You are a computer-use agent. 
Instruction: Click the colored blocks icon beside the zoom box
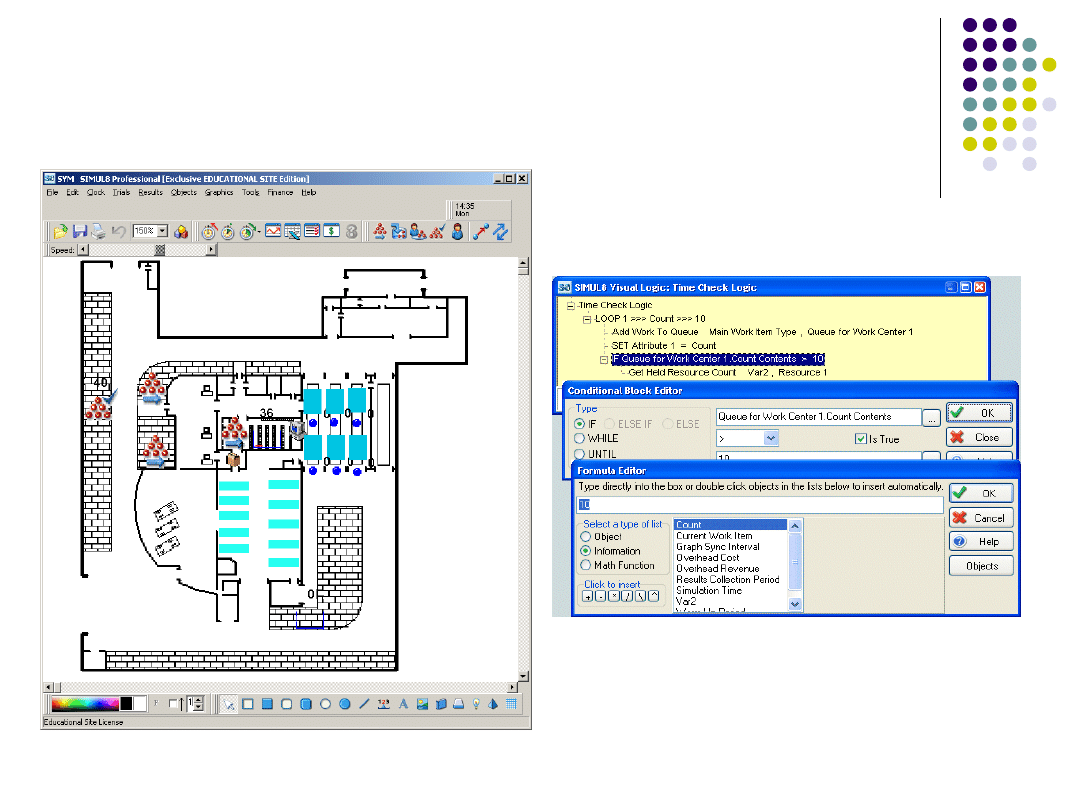[181, 231]
